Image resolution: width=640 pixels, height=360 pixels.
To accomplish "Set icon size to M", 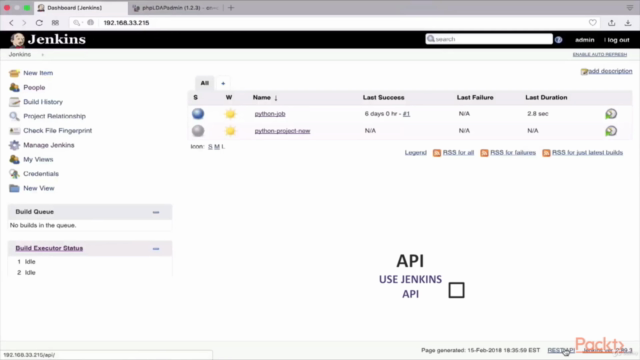I will (217, 147).
